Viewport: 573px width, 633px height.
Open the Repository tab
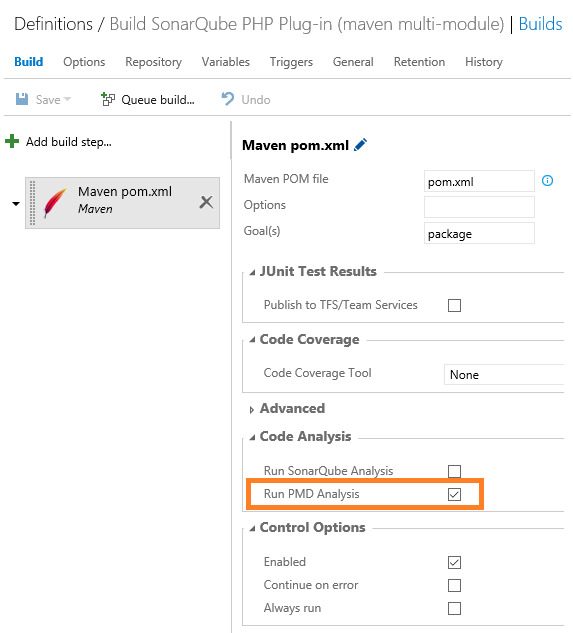(153, 62)
